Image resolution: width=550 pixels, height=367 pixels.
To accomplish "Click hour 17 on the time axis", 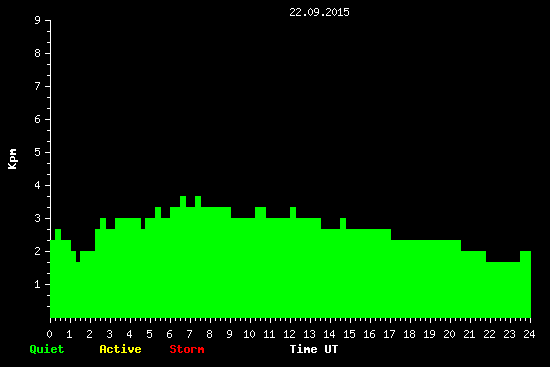I will pyautogui.click(x=389, y=334).
